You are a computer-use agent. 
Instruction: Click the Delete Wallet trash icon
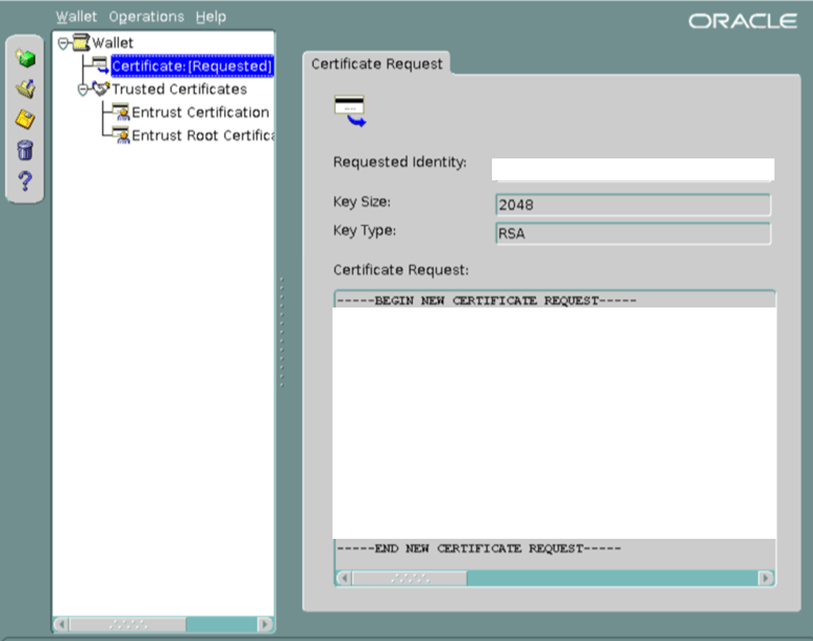pos(26,151)
